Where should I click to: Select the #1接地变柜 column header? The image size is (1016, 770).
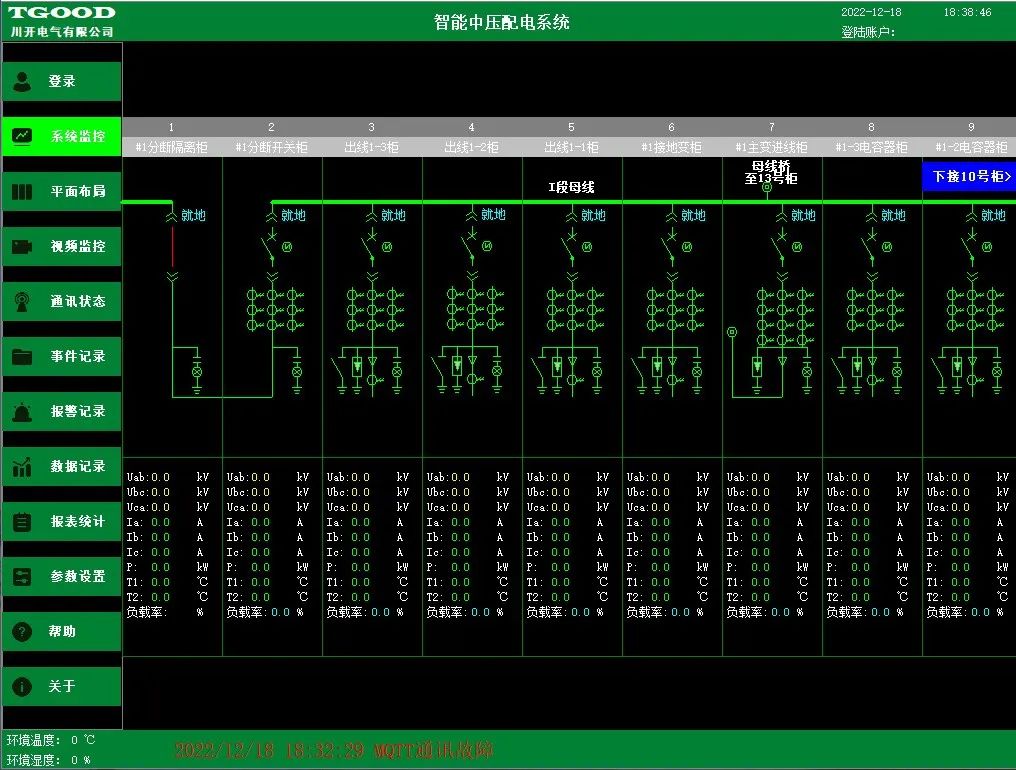671,147
